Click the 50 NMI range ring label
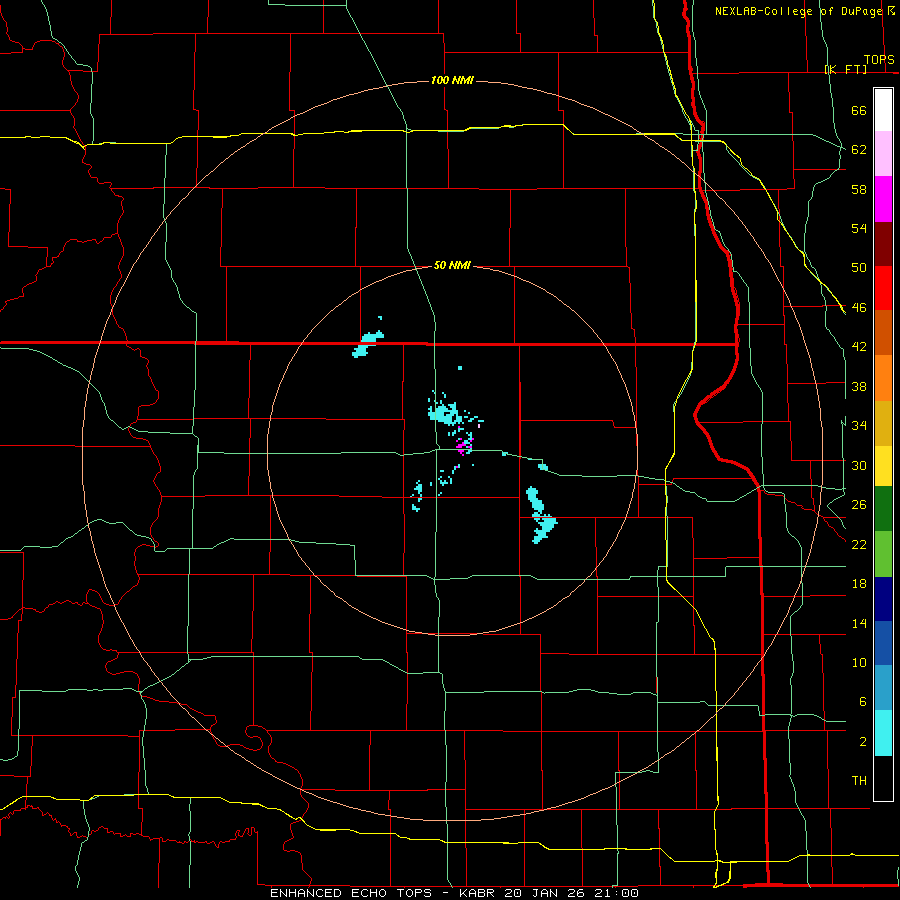900x900 pixels. tap(452, 265)
